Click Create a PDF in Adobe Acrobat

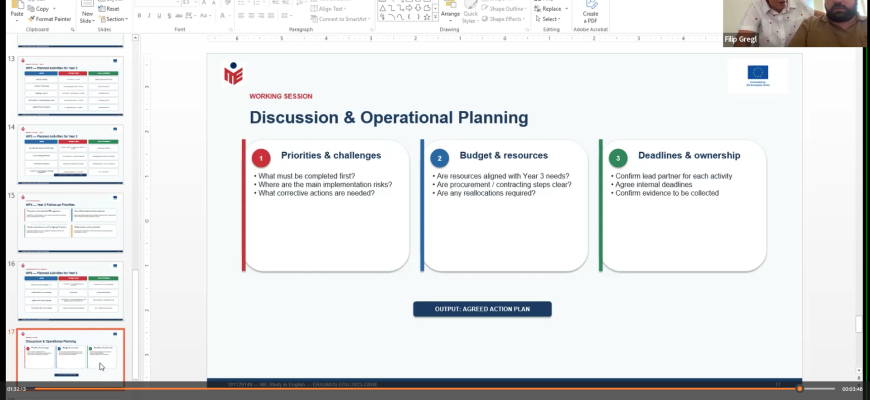pyautogui.click(x=590, y=12)
